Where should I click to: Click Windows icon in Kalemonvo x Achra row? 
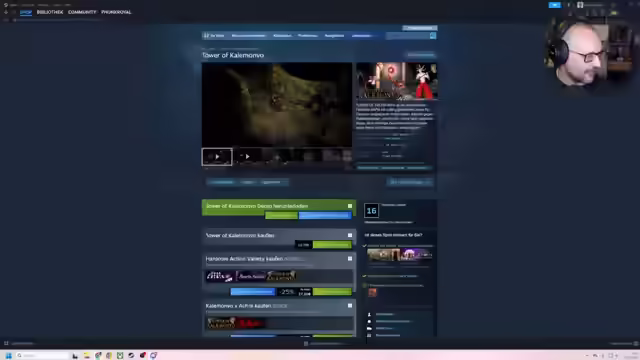pyautogui.click(x=350, y=306)
